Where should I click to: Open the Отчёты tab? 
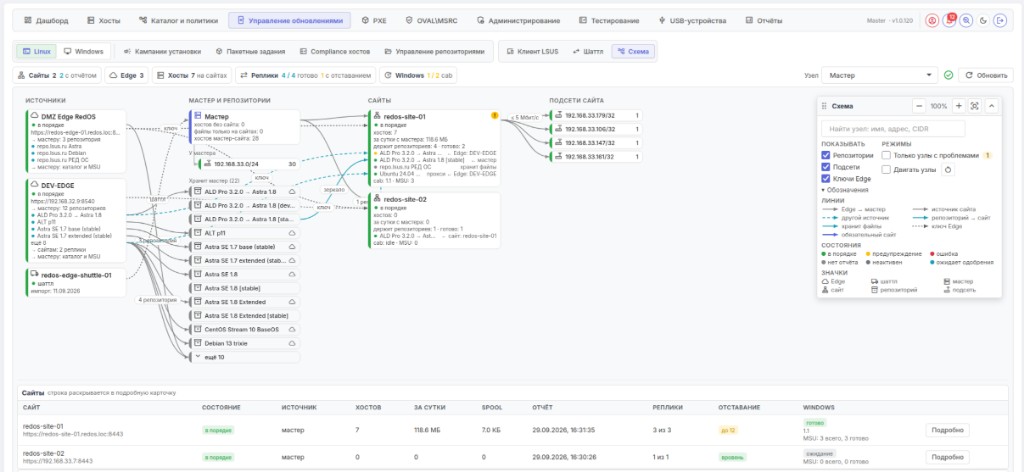click(764, 21)
